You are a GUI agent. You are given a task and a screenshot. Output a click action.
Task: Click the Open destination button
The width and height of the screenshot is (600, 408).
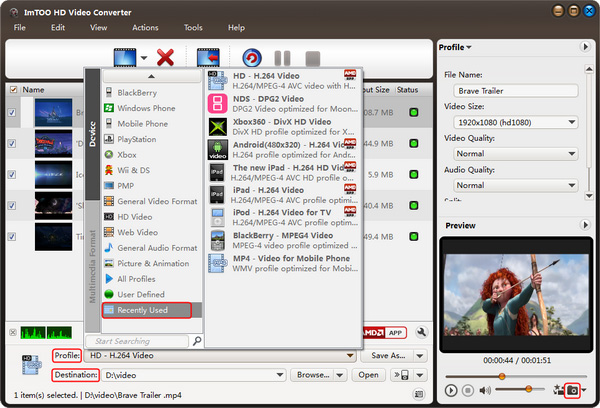click(368, 375)
